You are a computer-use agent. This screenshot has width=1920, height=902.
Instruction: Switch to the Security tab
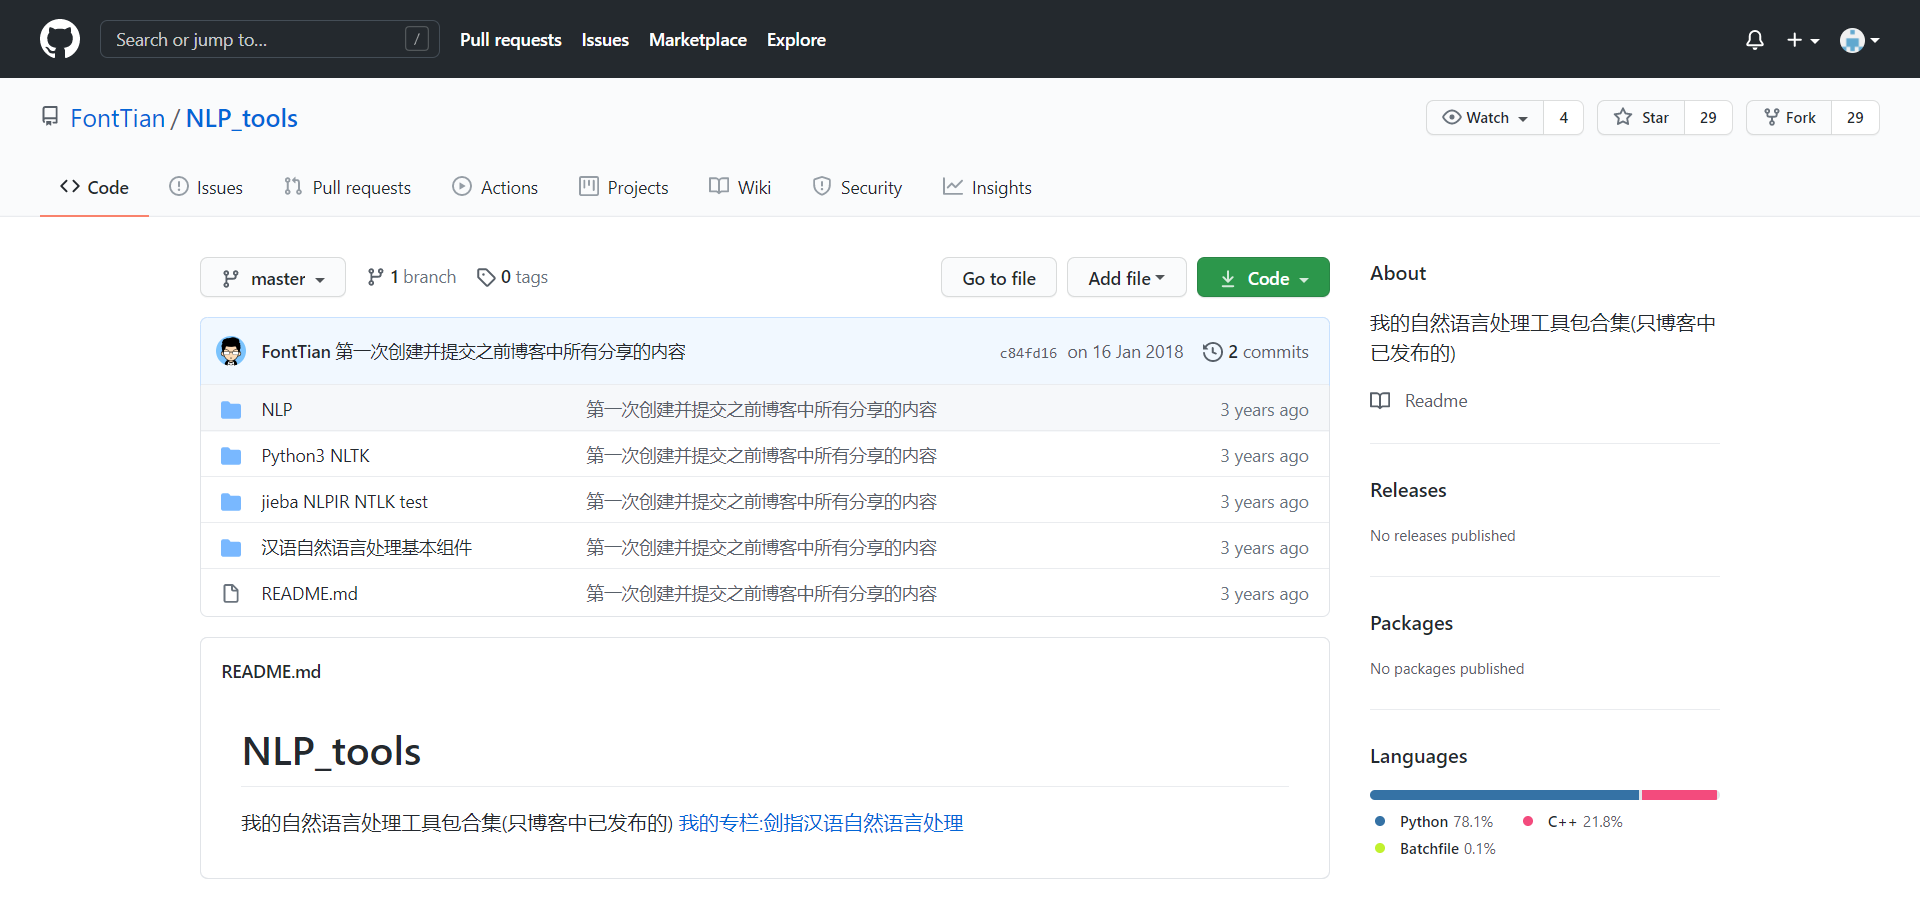857,187
